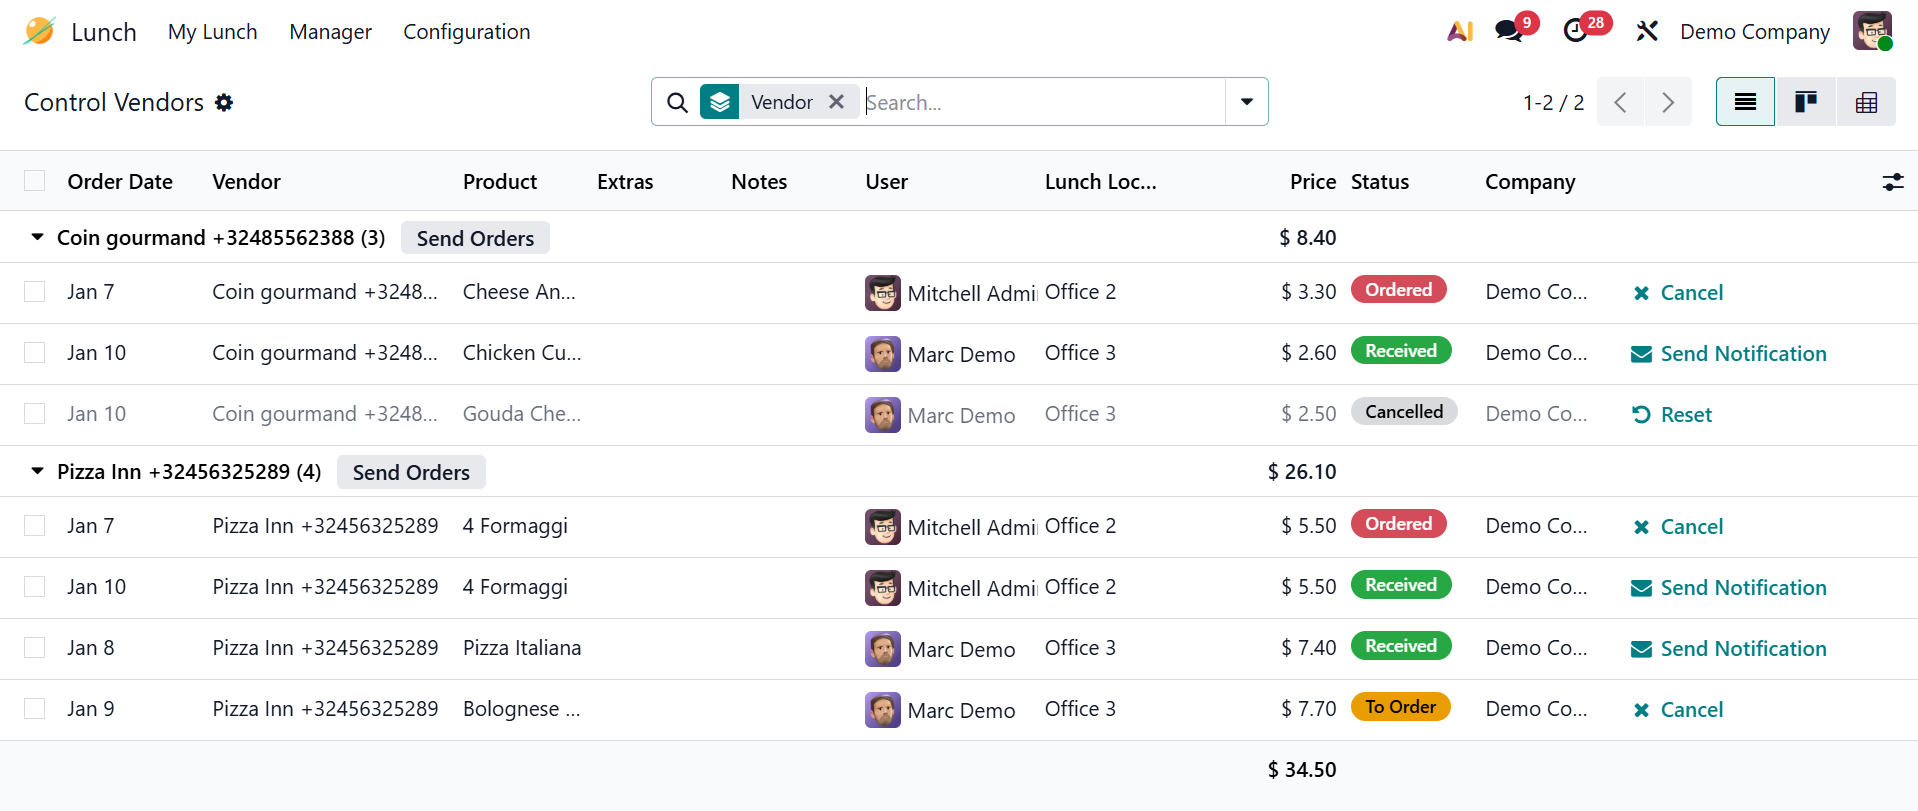Open the Configuration menu

pyautogui.click(x=466, y=32)
